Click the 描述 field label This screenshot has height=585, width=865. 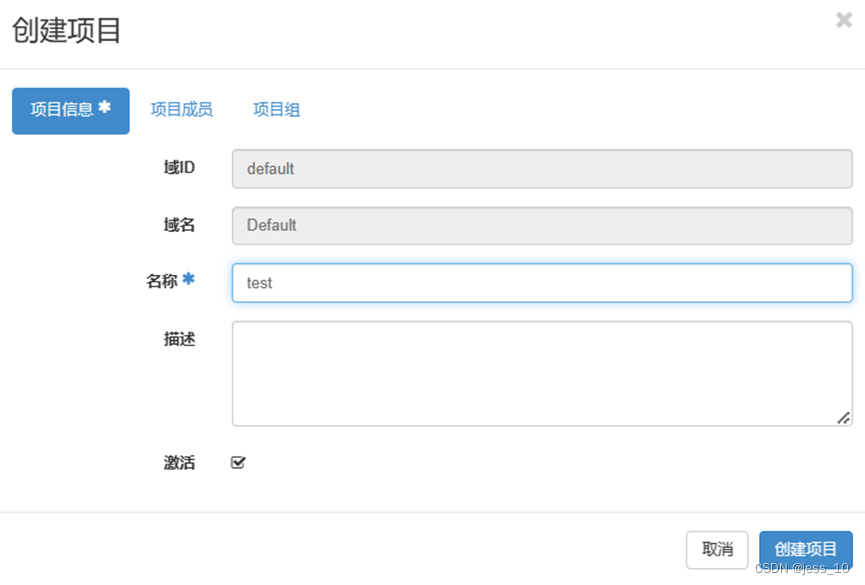tap(178, 339)
